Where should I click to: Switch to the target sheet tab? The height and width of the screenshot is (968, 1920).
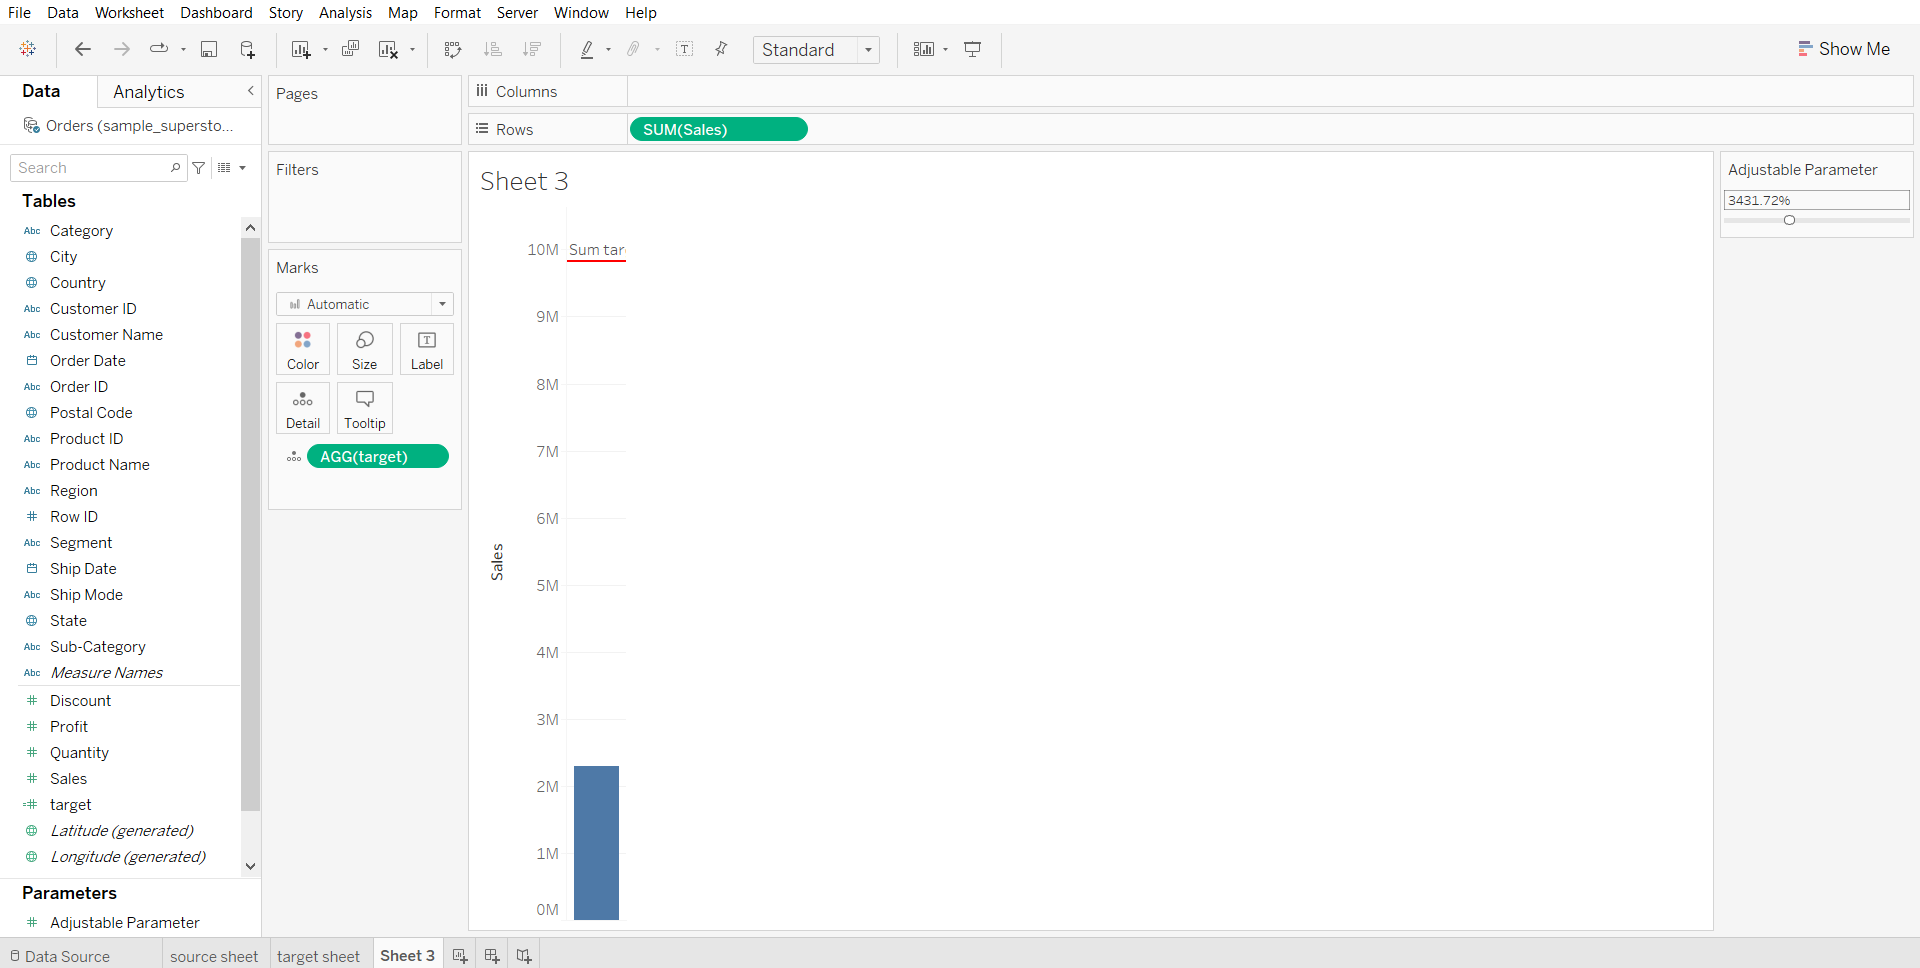(318, 956)
